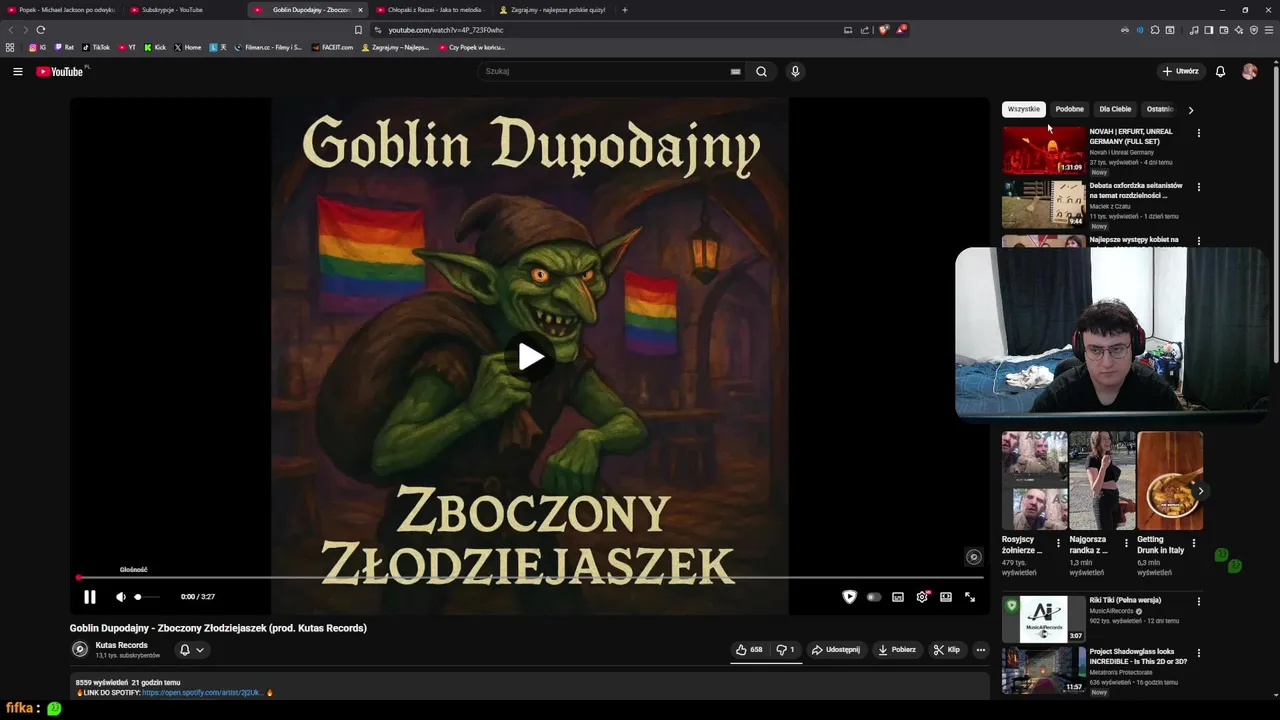The width and height of the screenshot is (1280, 720).
Task: Switch to Zagraj.my quiz browser tab
Action: (553, 10)
